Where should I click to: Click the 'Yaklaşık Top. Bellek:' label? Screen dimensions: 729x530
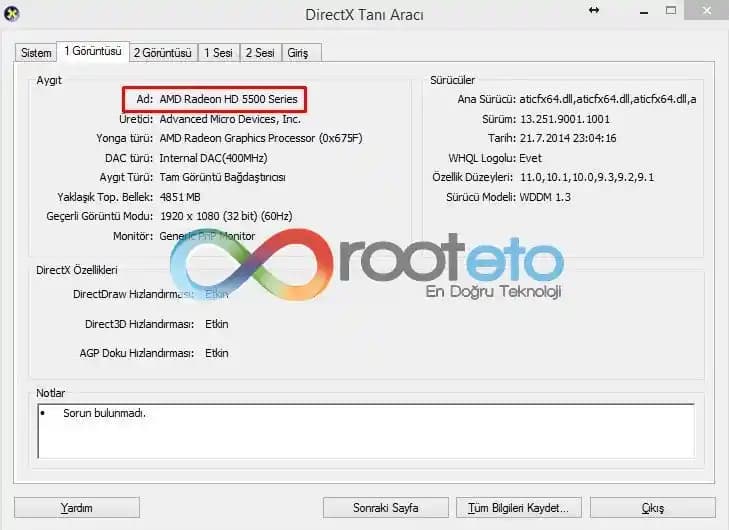coord(105,197)
